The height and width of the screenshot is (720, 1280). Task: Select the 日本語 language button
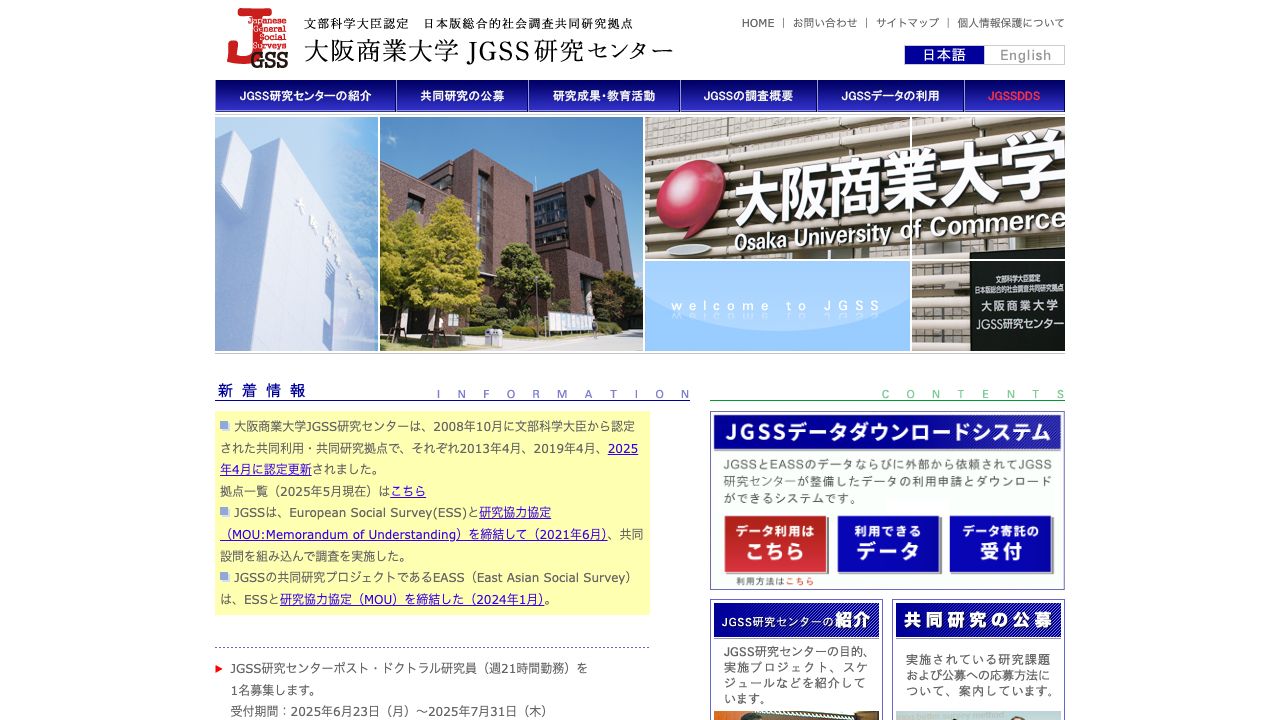(944, 55)
